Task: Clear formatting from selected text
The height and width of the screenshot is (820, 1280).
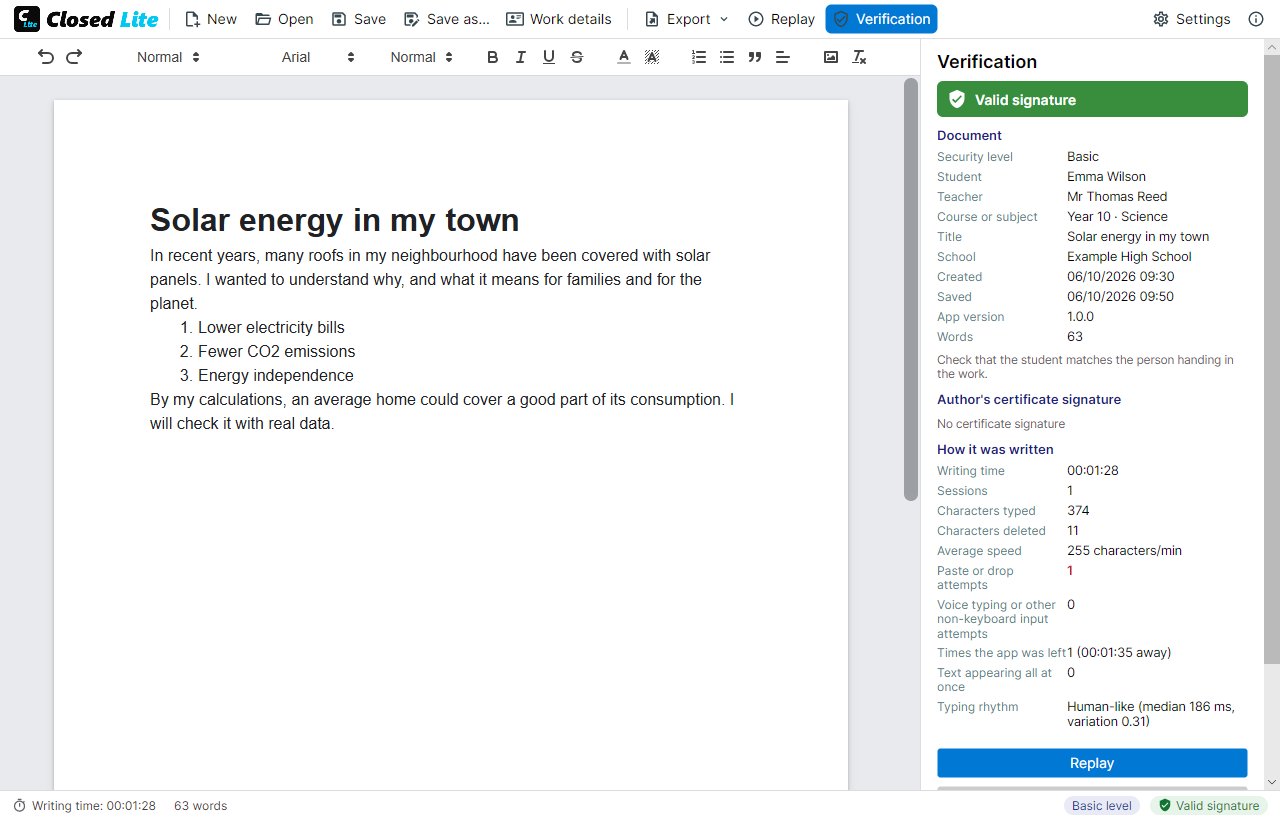Action: [859, 57]
